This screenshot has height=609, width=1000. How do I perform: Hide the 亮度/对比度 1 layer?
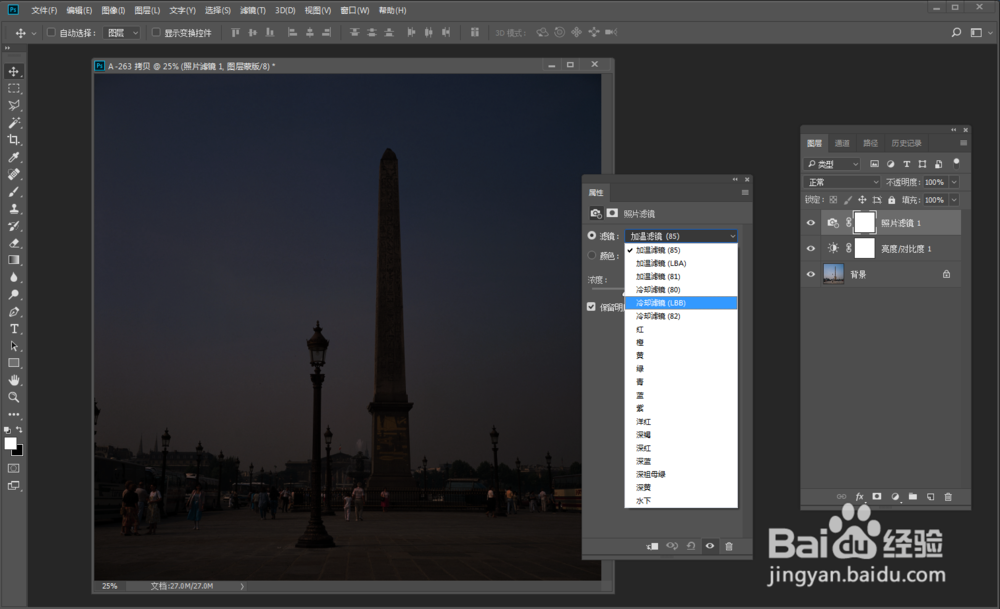click(811, 249)
